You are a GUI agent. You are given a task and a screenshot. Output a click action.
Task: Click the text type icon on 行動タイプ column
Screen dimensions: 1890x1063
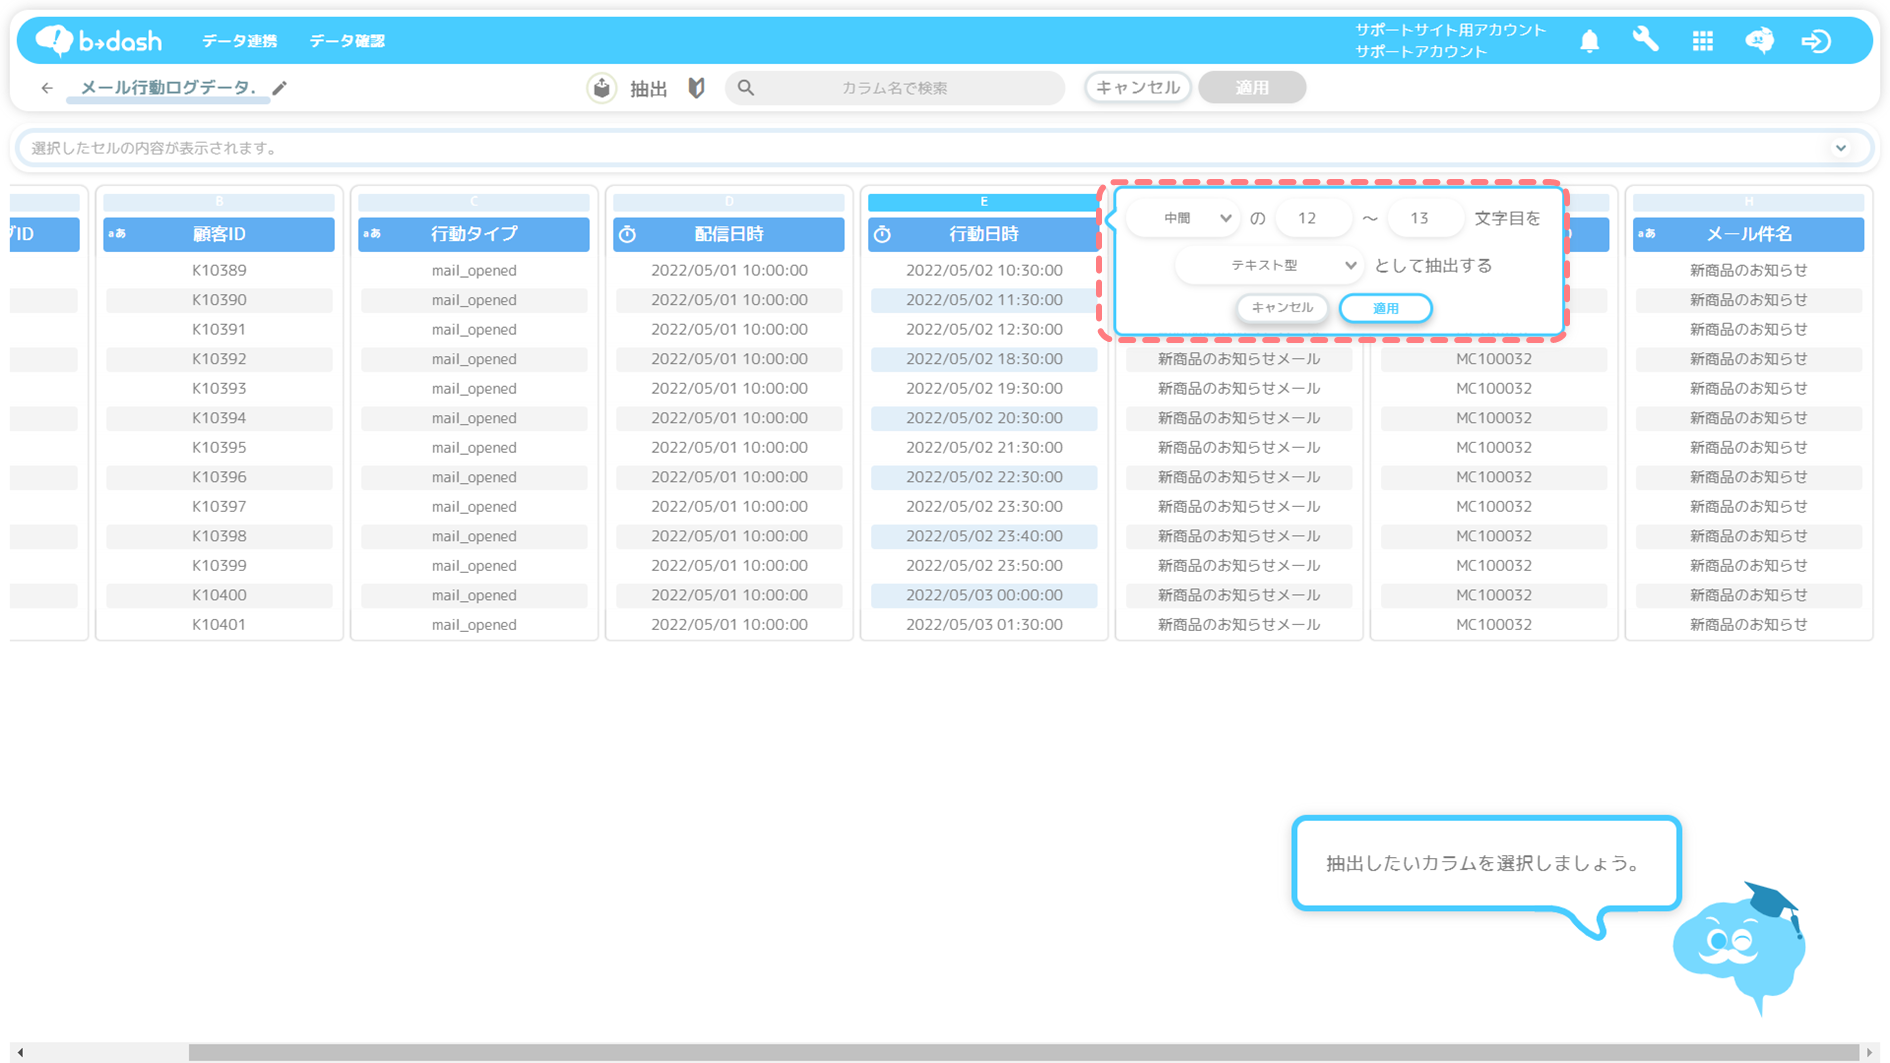coord(373,234)
